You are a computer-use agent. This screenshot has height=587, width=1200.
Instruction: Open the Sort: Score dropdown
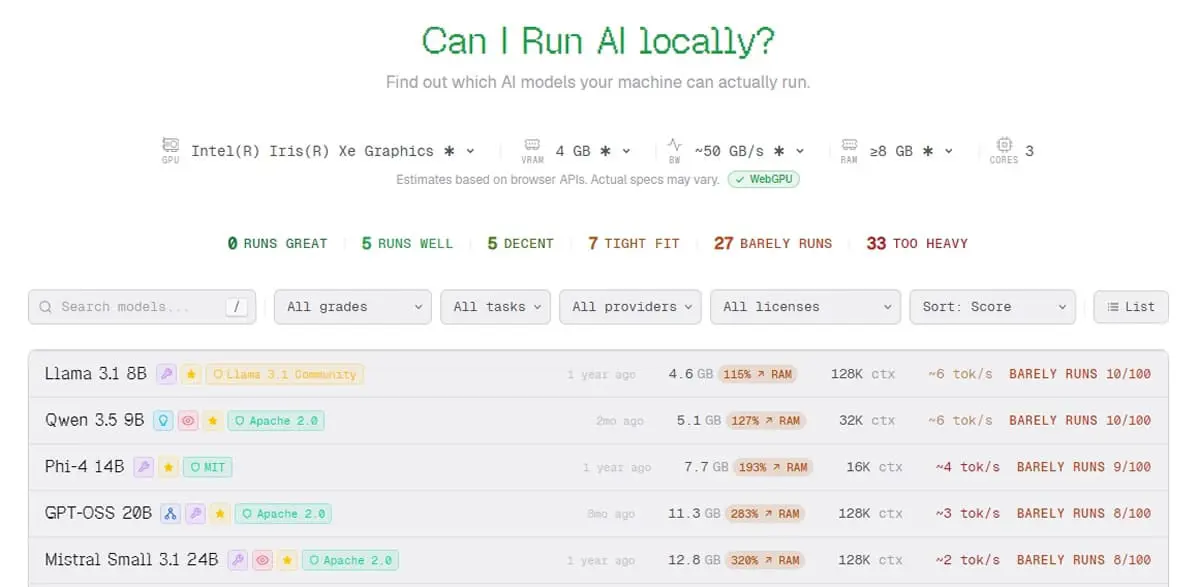pos(993,307)
